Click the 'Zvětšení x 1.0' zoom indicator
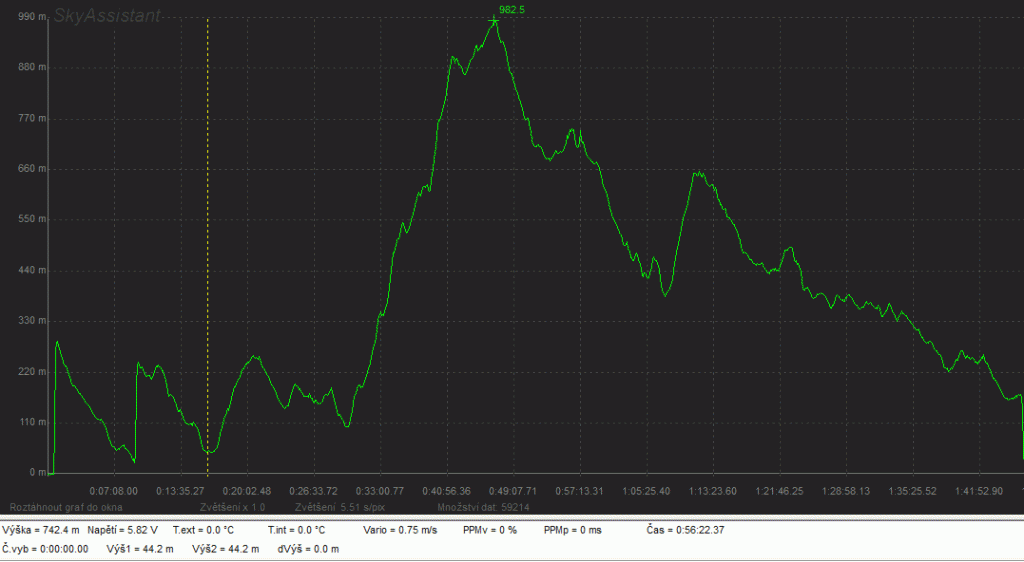Viewport: 1024px width, 562px height. (232, 507)
